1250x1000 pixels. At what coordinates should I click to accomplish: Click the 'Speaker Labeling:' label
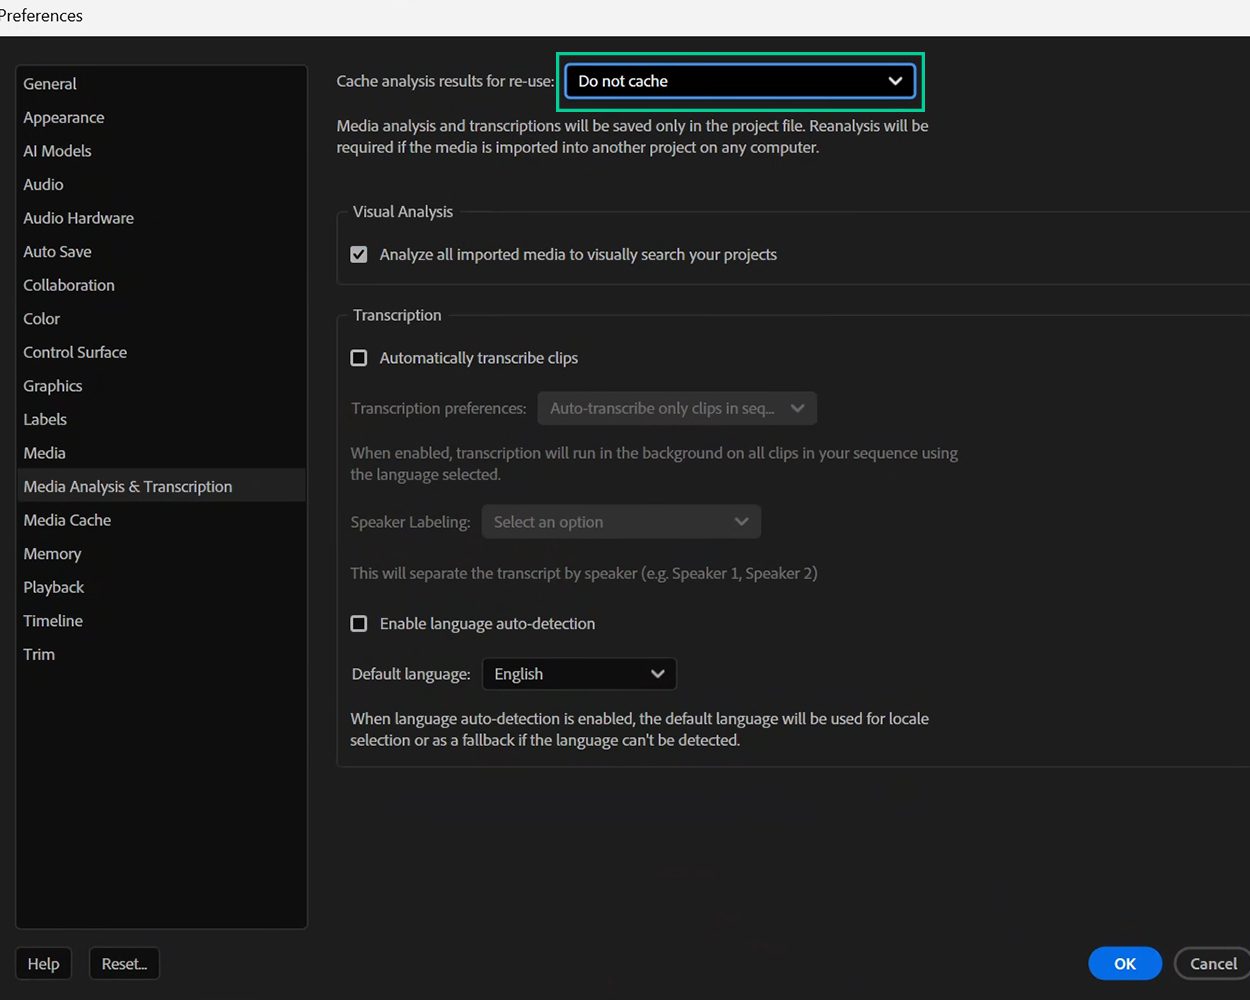410,522
